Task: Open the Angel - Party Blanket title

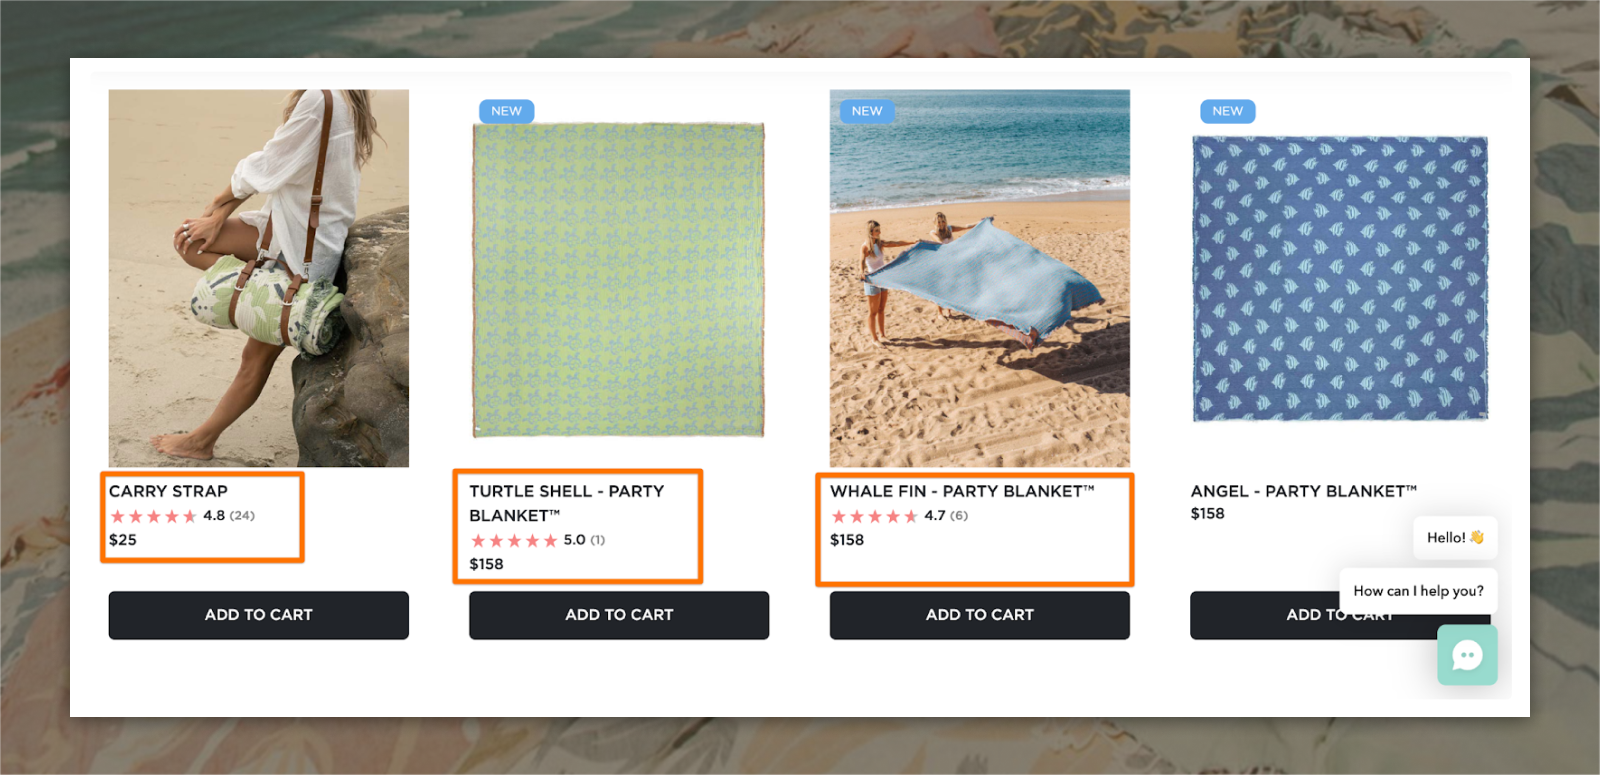Action: click(1303, 491)
